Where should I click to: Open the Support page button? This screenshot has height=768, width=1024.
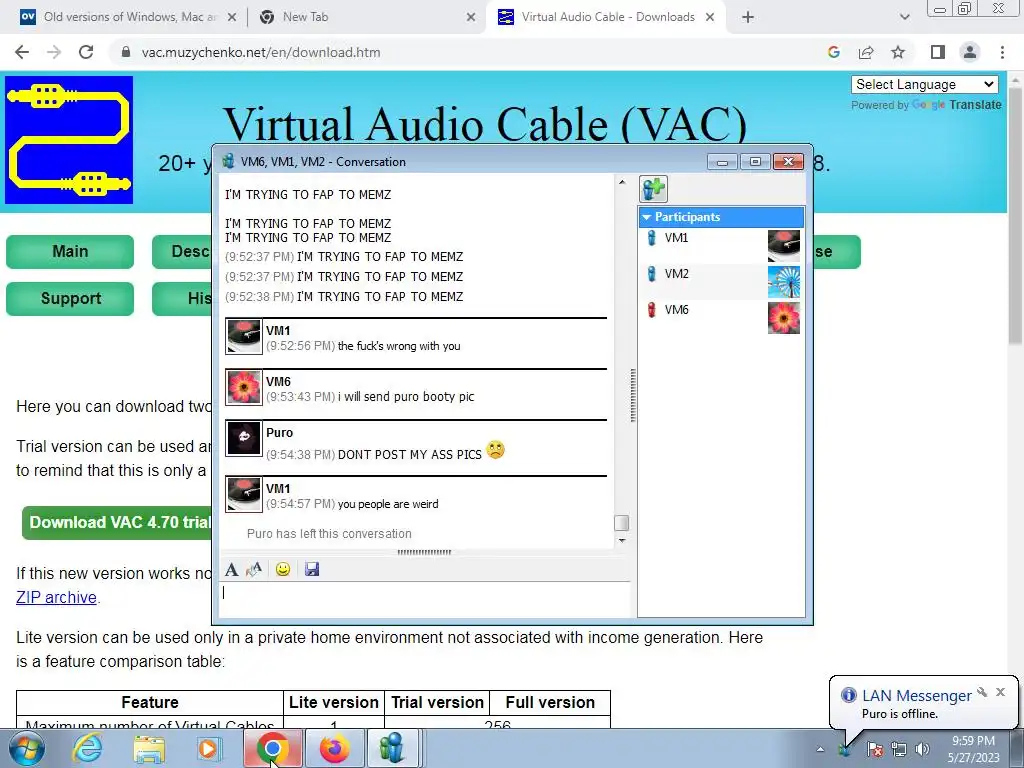point(70,298)
